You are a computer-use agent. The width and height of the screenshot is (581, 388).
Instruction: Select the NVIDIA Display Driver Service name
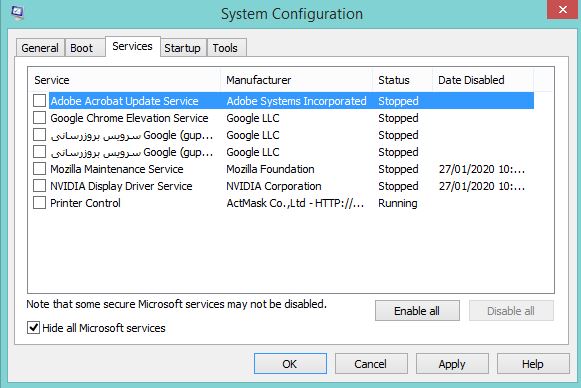121,186
